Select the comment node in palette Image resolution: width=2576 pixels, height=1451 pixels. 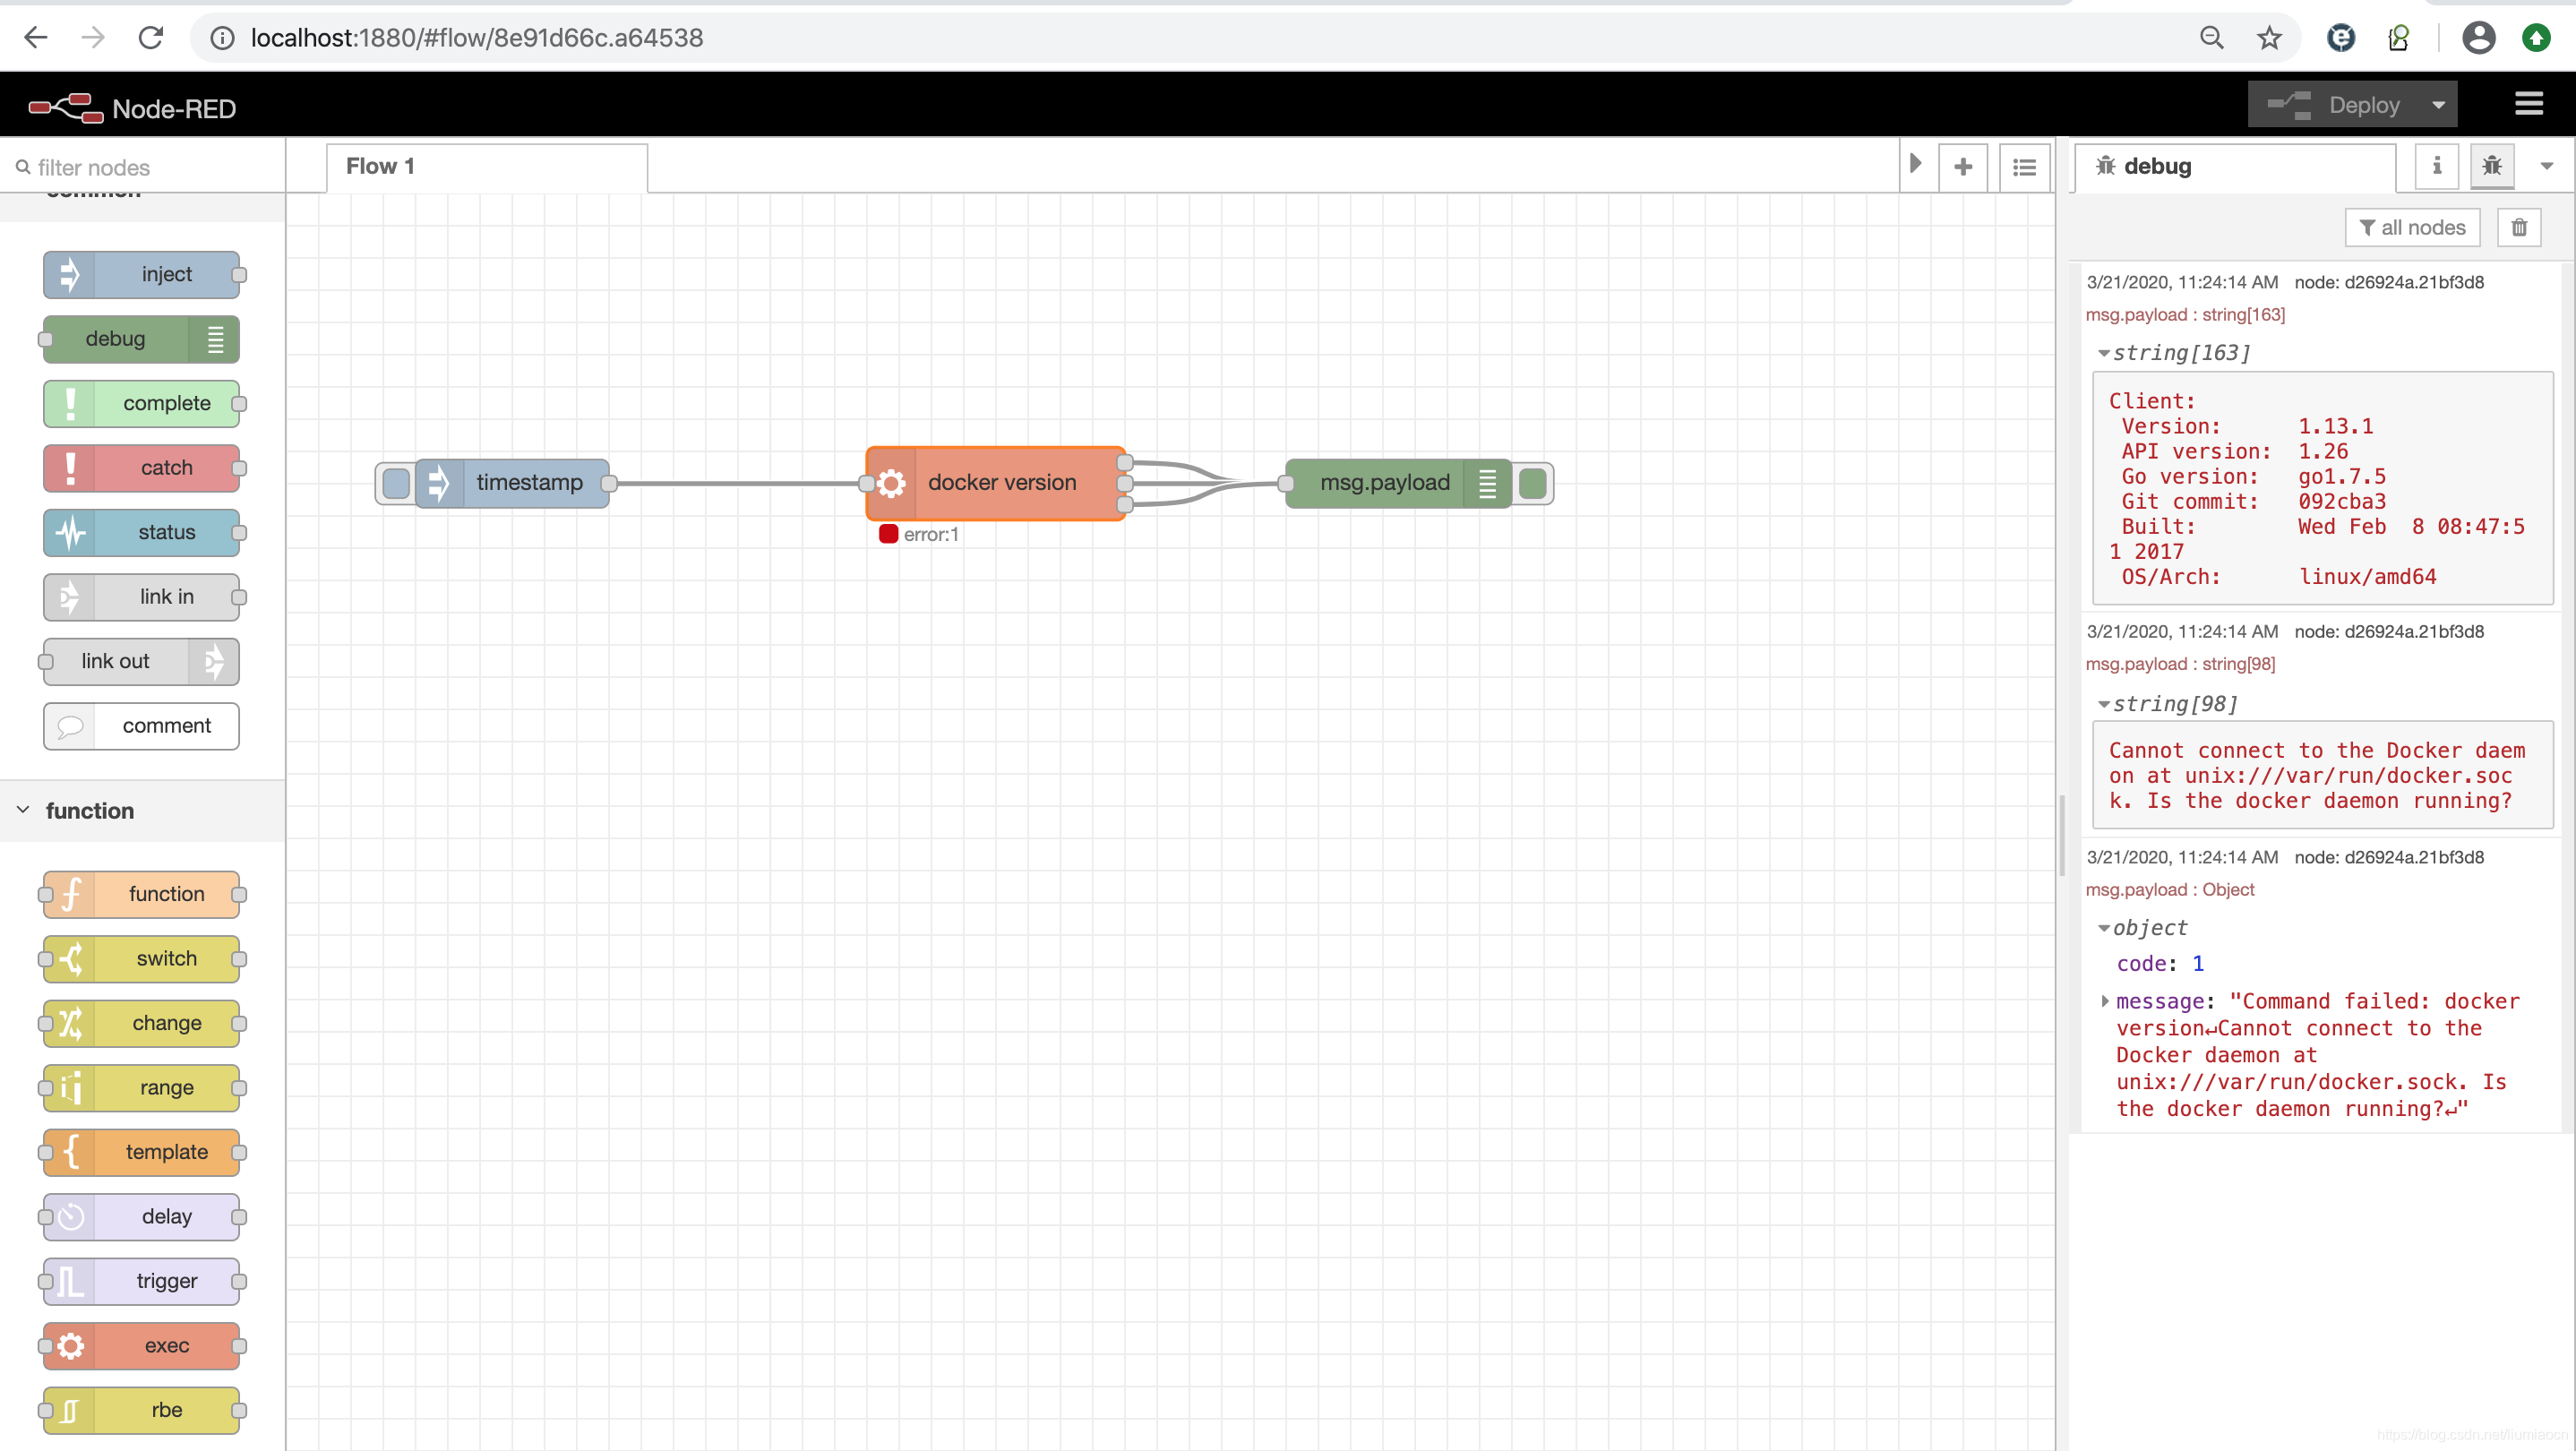142,726
